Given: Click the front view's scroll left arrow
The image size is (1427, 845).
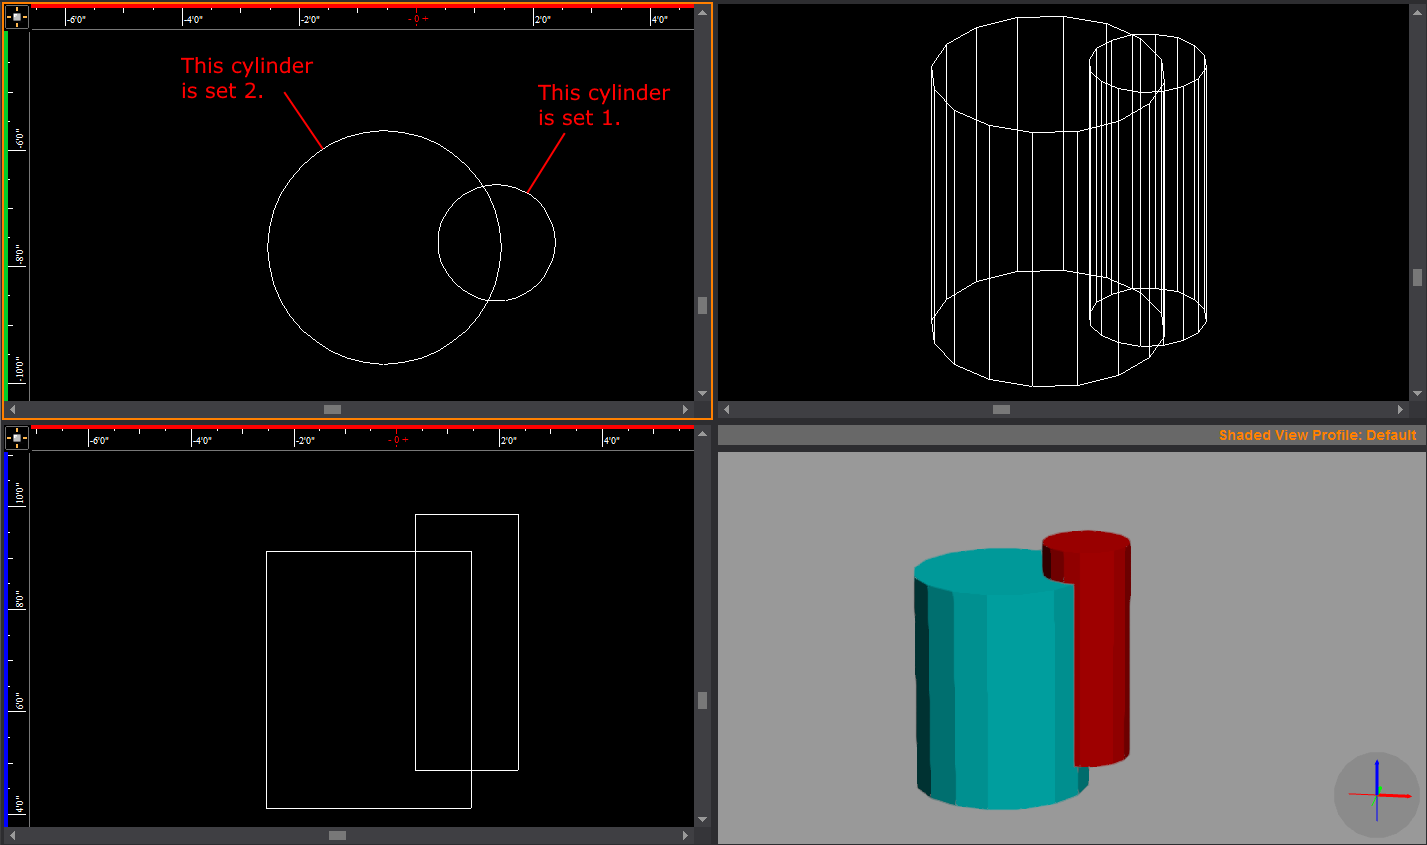Looking at the screenshot, I should pyautogui.click(x=12, y=835).
